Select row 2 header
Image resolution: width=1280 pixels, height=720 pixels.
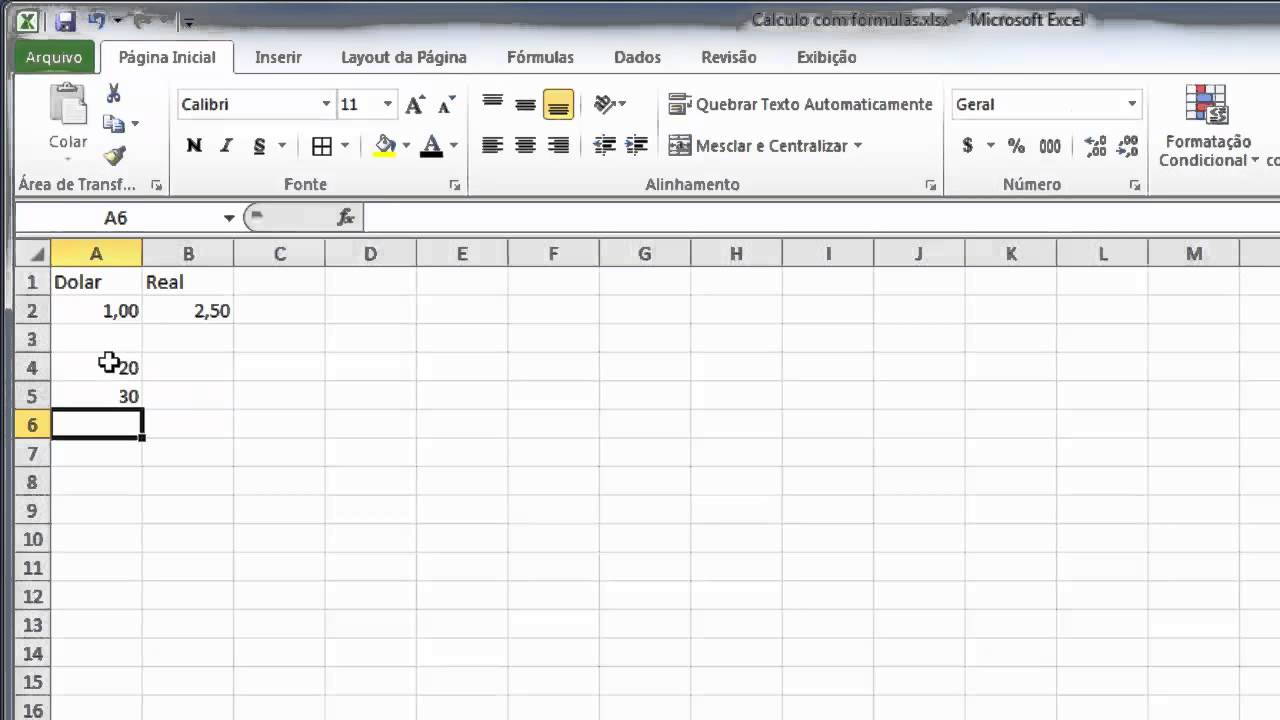[x=33, y=311]
